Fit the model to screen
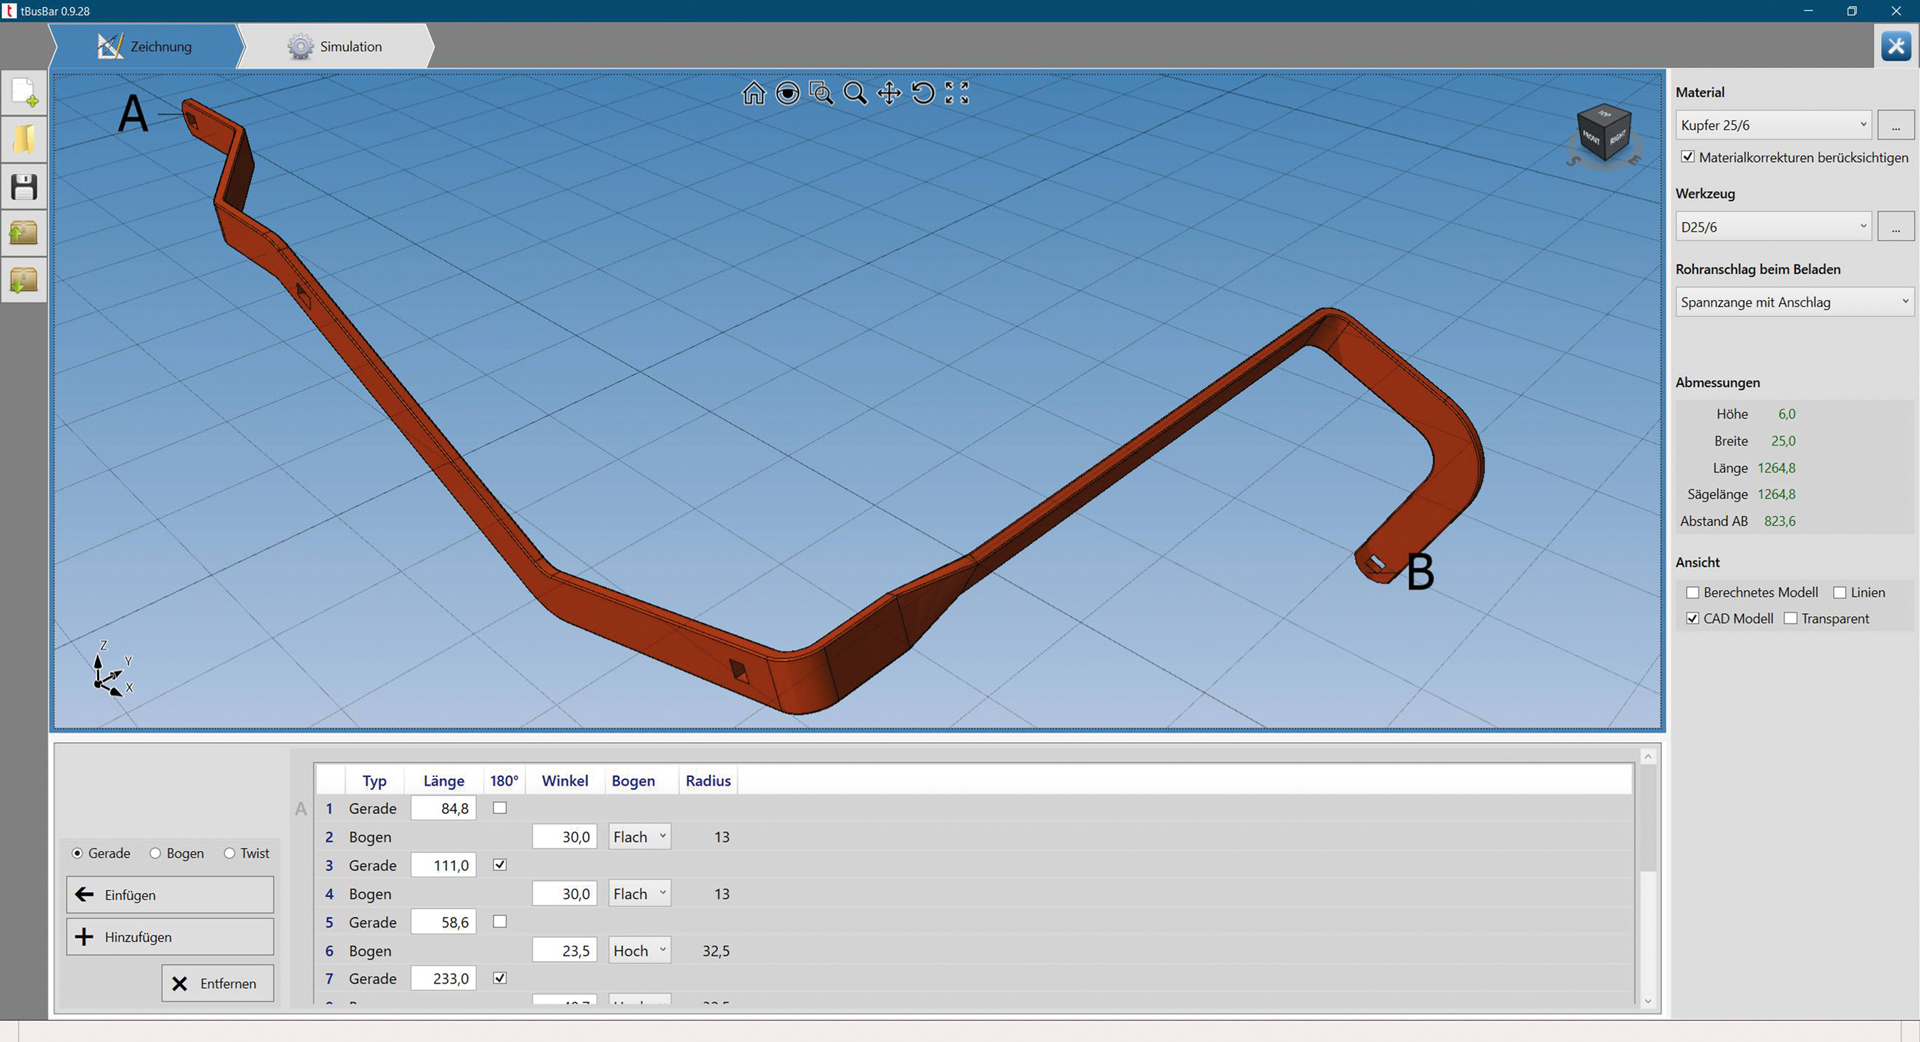The width and height of the screenshot is (1920, 1042). (x=955, y=93)
